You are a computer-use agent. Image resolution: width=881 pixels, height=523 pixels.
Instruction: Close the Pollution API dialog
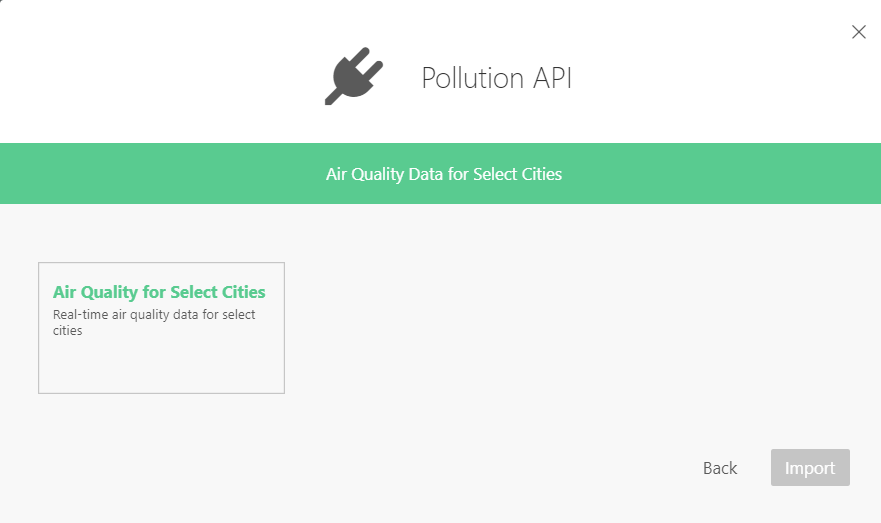[x=858, y=32]
